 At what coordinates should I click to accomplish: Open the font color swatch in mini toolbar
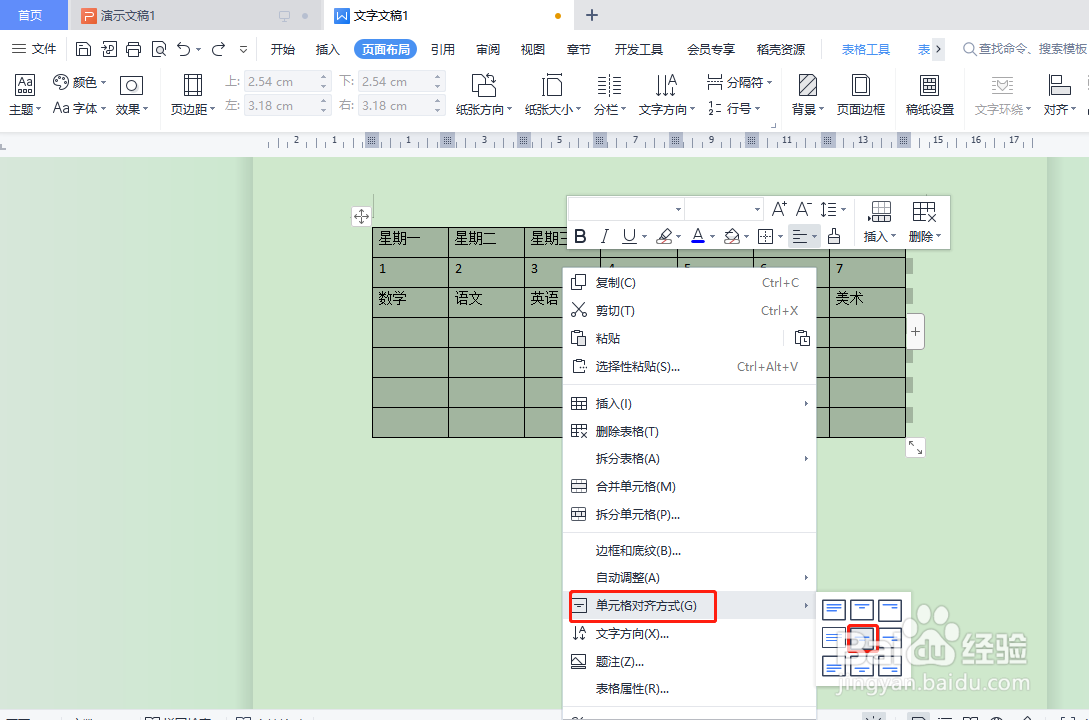(x=700, y=236)
